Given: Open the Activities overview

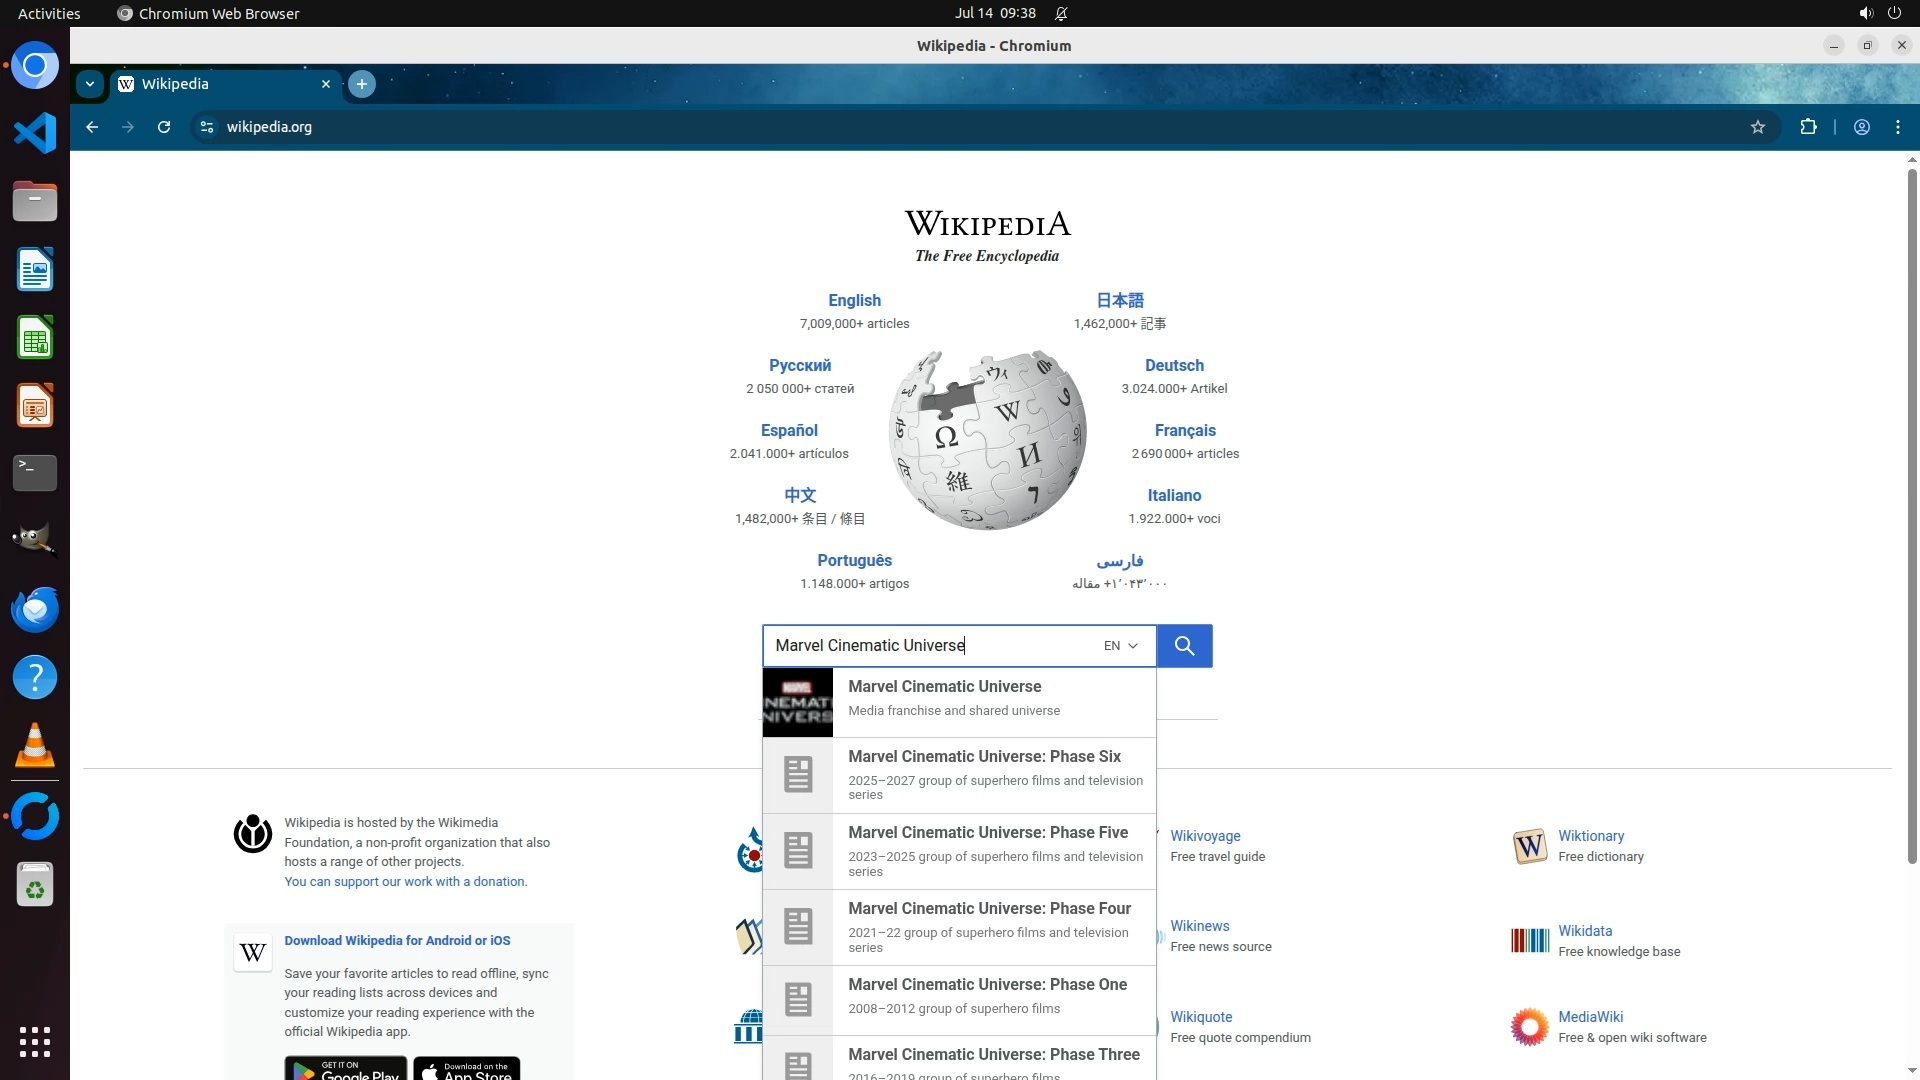Looking at the screenshot, I should (x=49, y=13).
